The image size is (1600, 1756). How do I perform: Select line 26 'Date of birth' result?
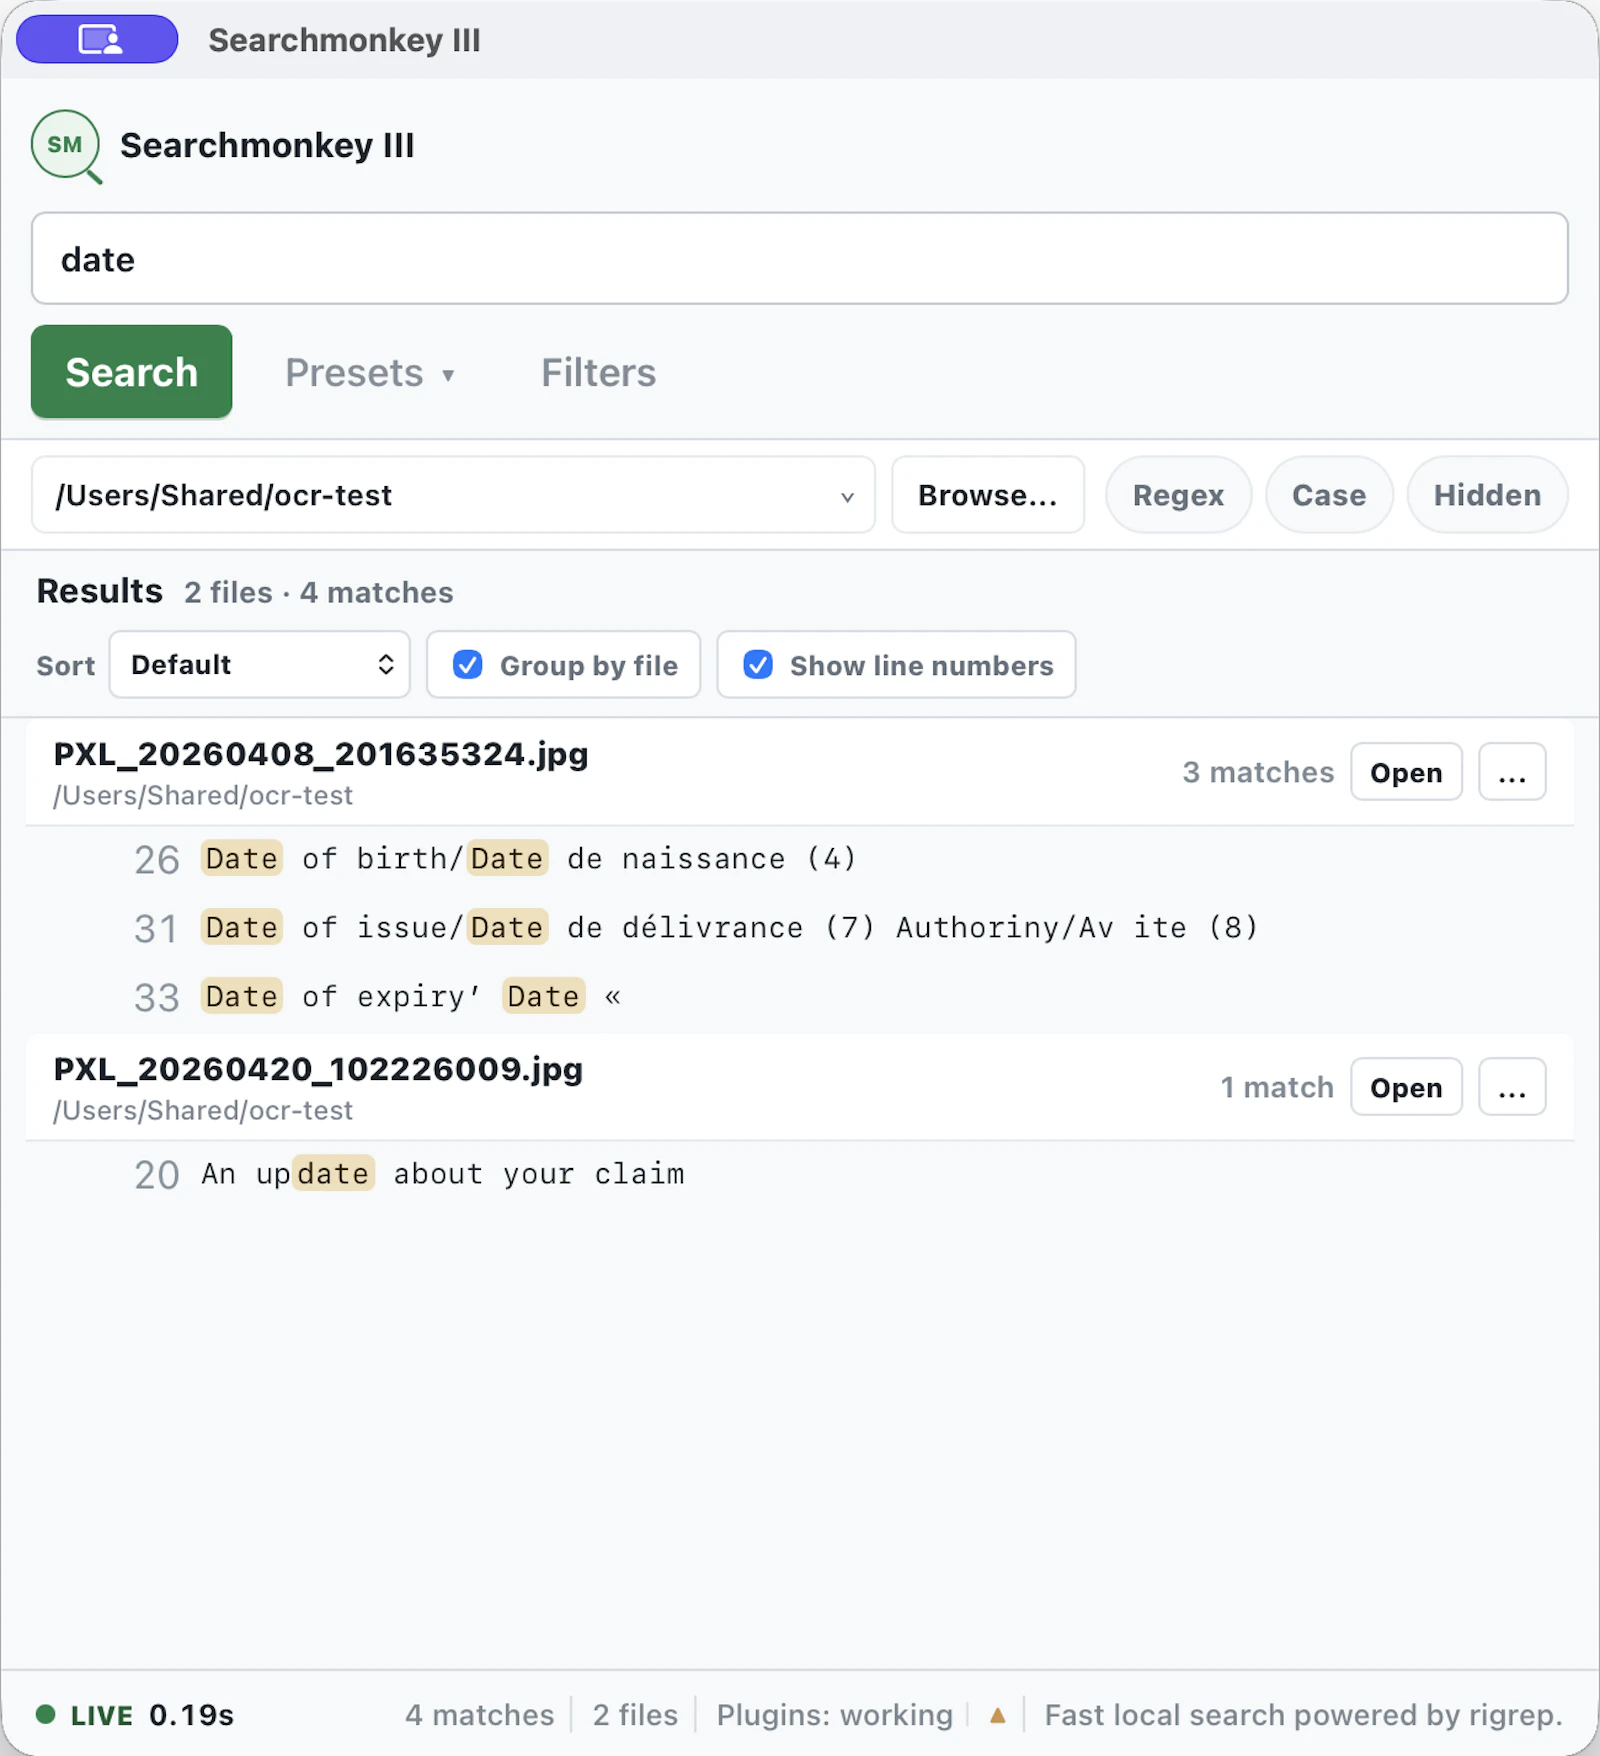coord(799,859)
